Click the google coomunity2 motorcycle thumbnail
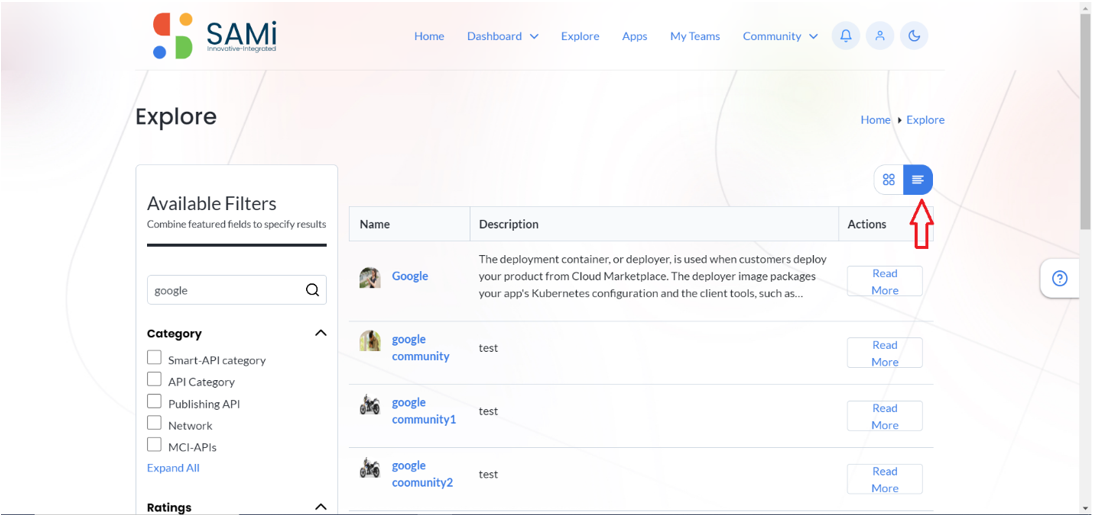 (x=370, y=467)
